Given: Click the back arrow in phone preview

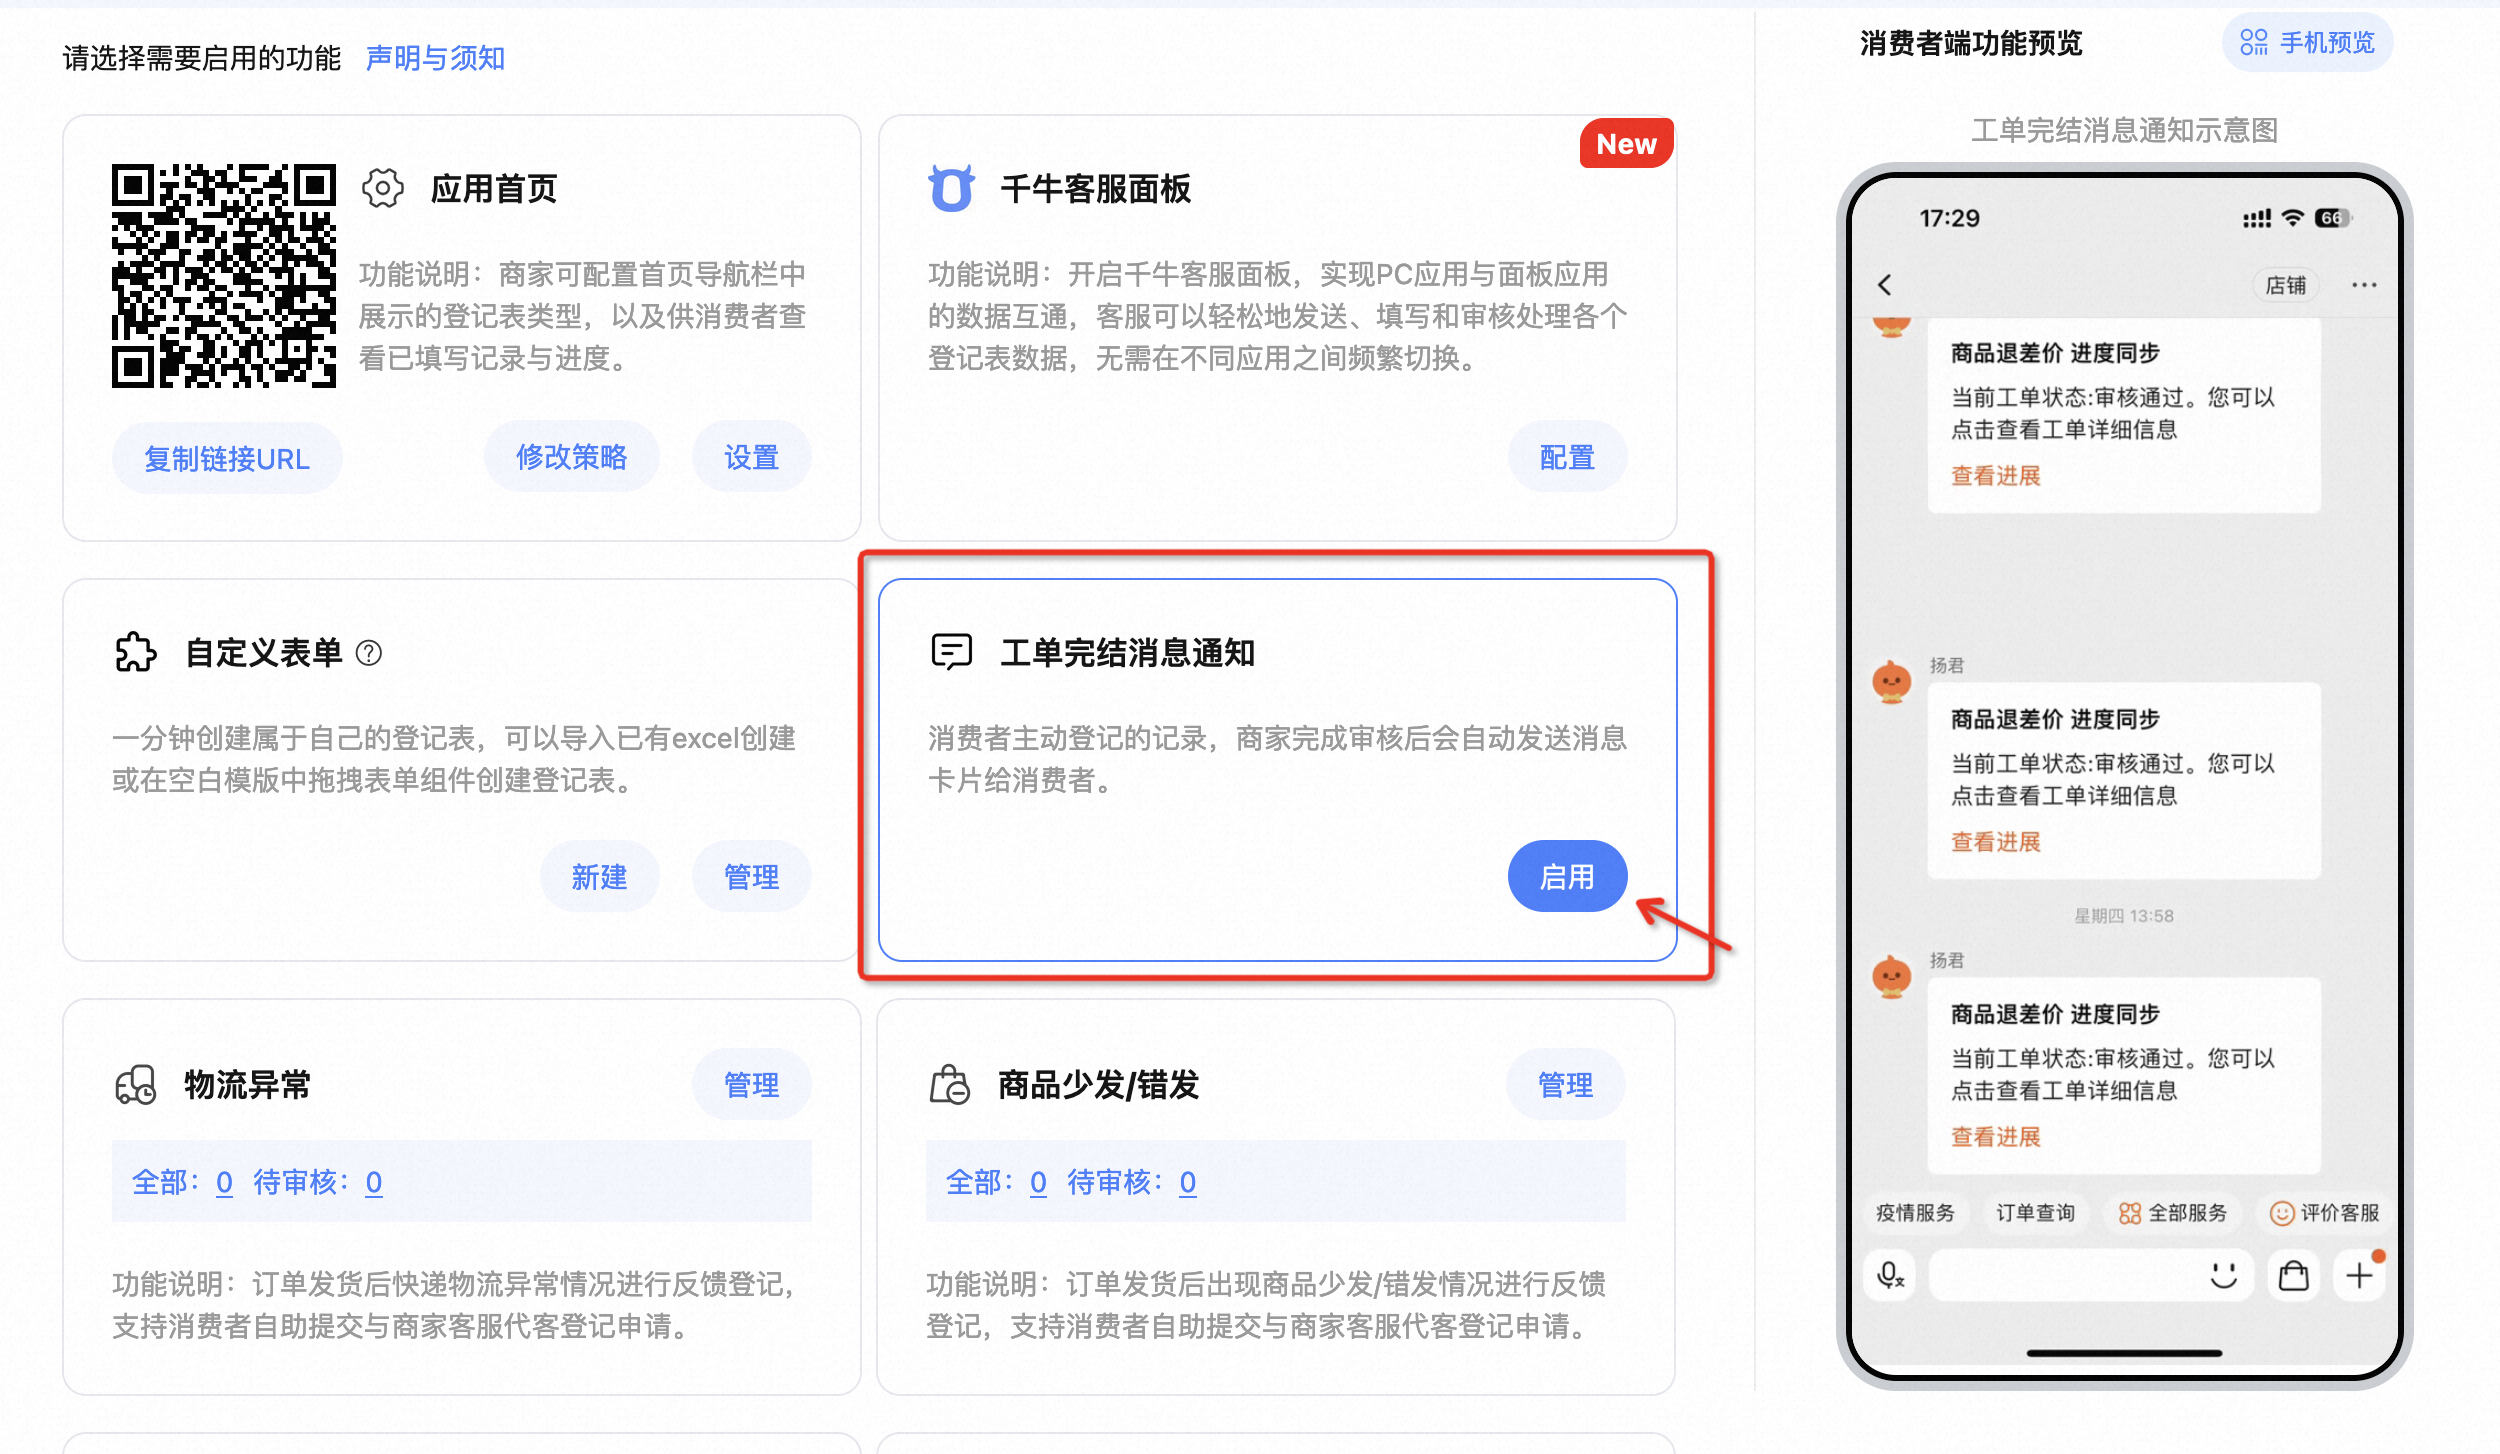Looking at the screenshot, I should pos(1885,285).
